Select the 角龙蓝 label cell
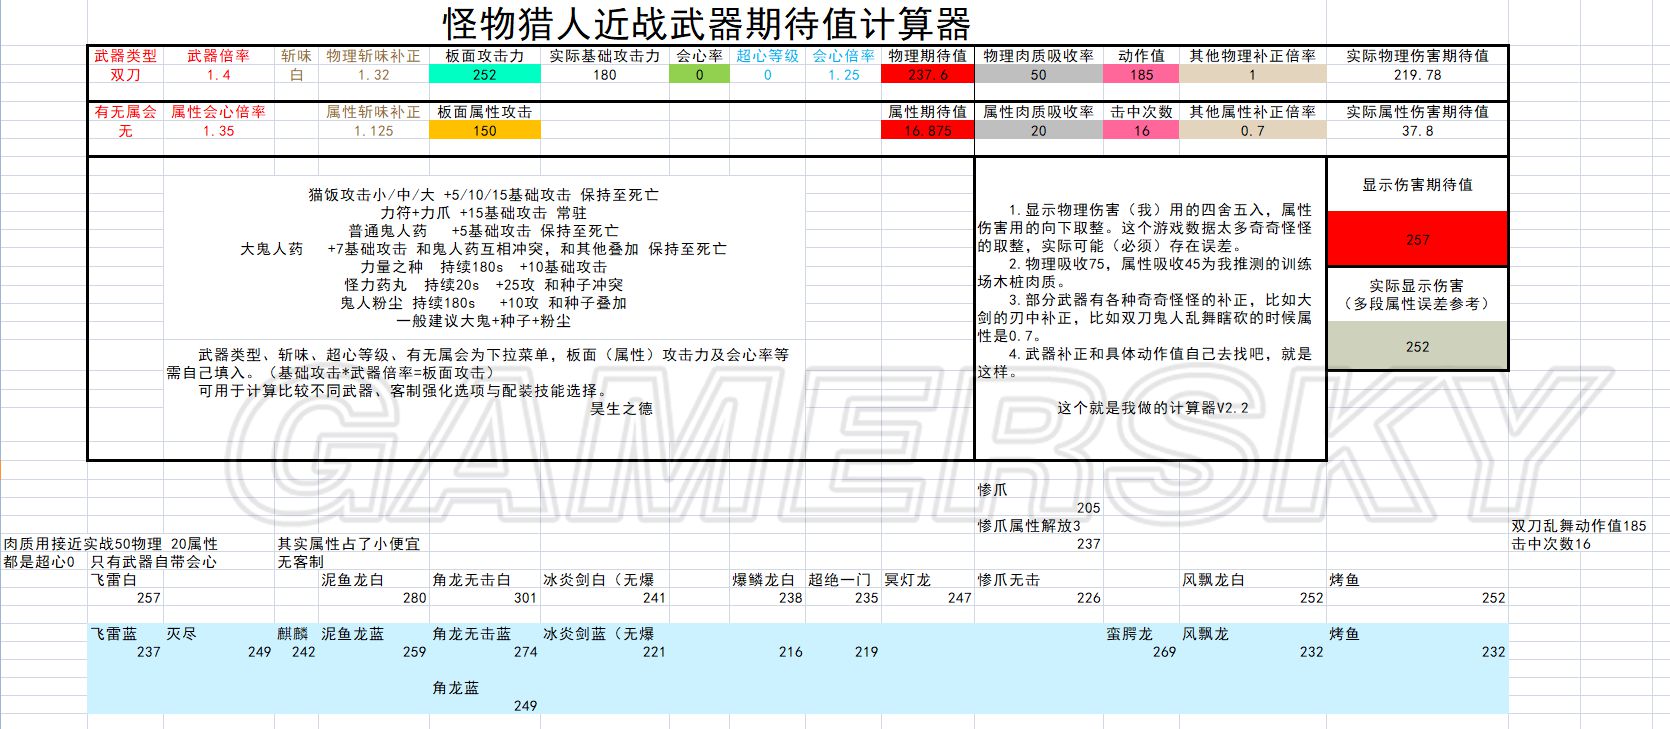This screenshot has width=1670, height=729. [456, 688]
